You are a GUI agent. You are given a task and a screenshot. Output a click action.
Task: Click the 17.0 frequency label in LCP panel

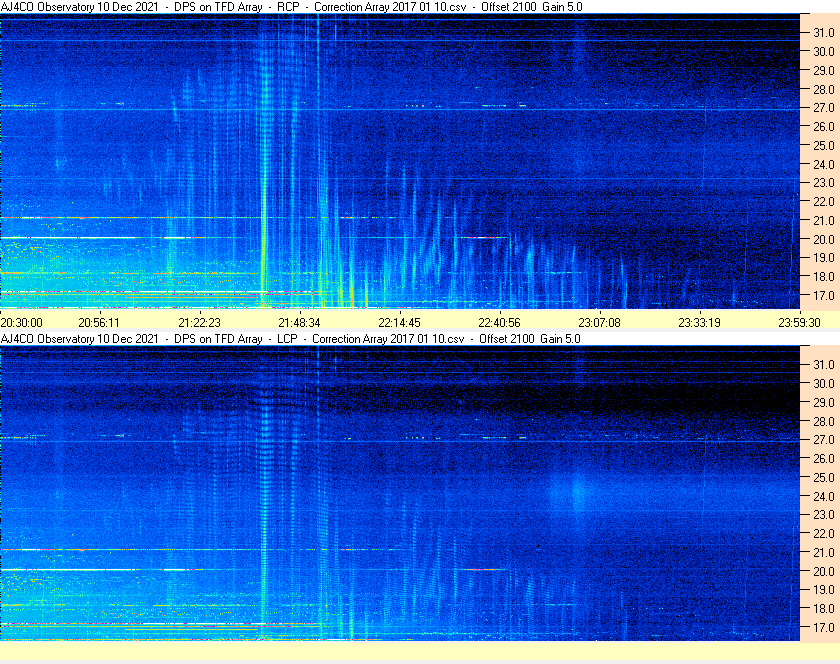824,627
